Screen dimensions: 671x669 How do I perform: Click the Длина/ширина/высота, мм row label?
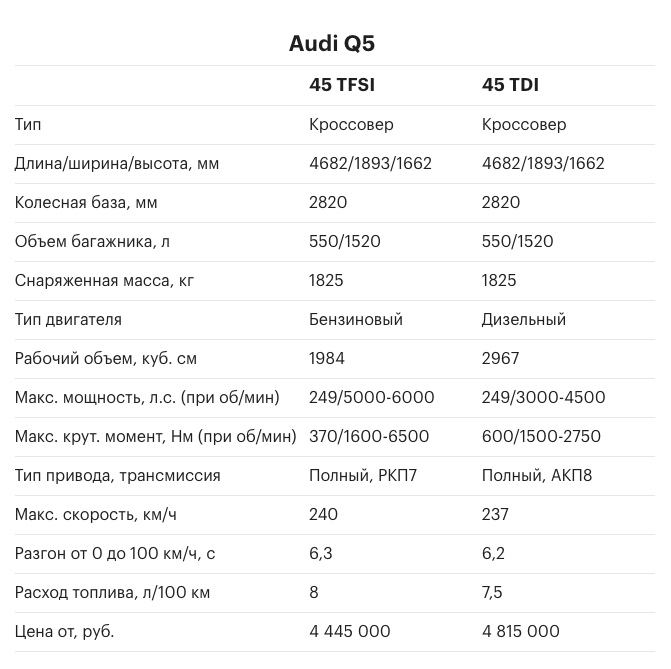pos(117,164)
